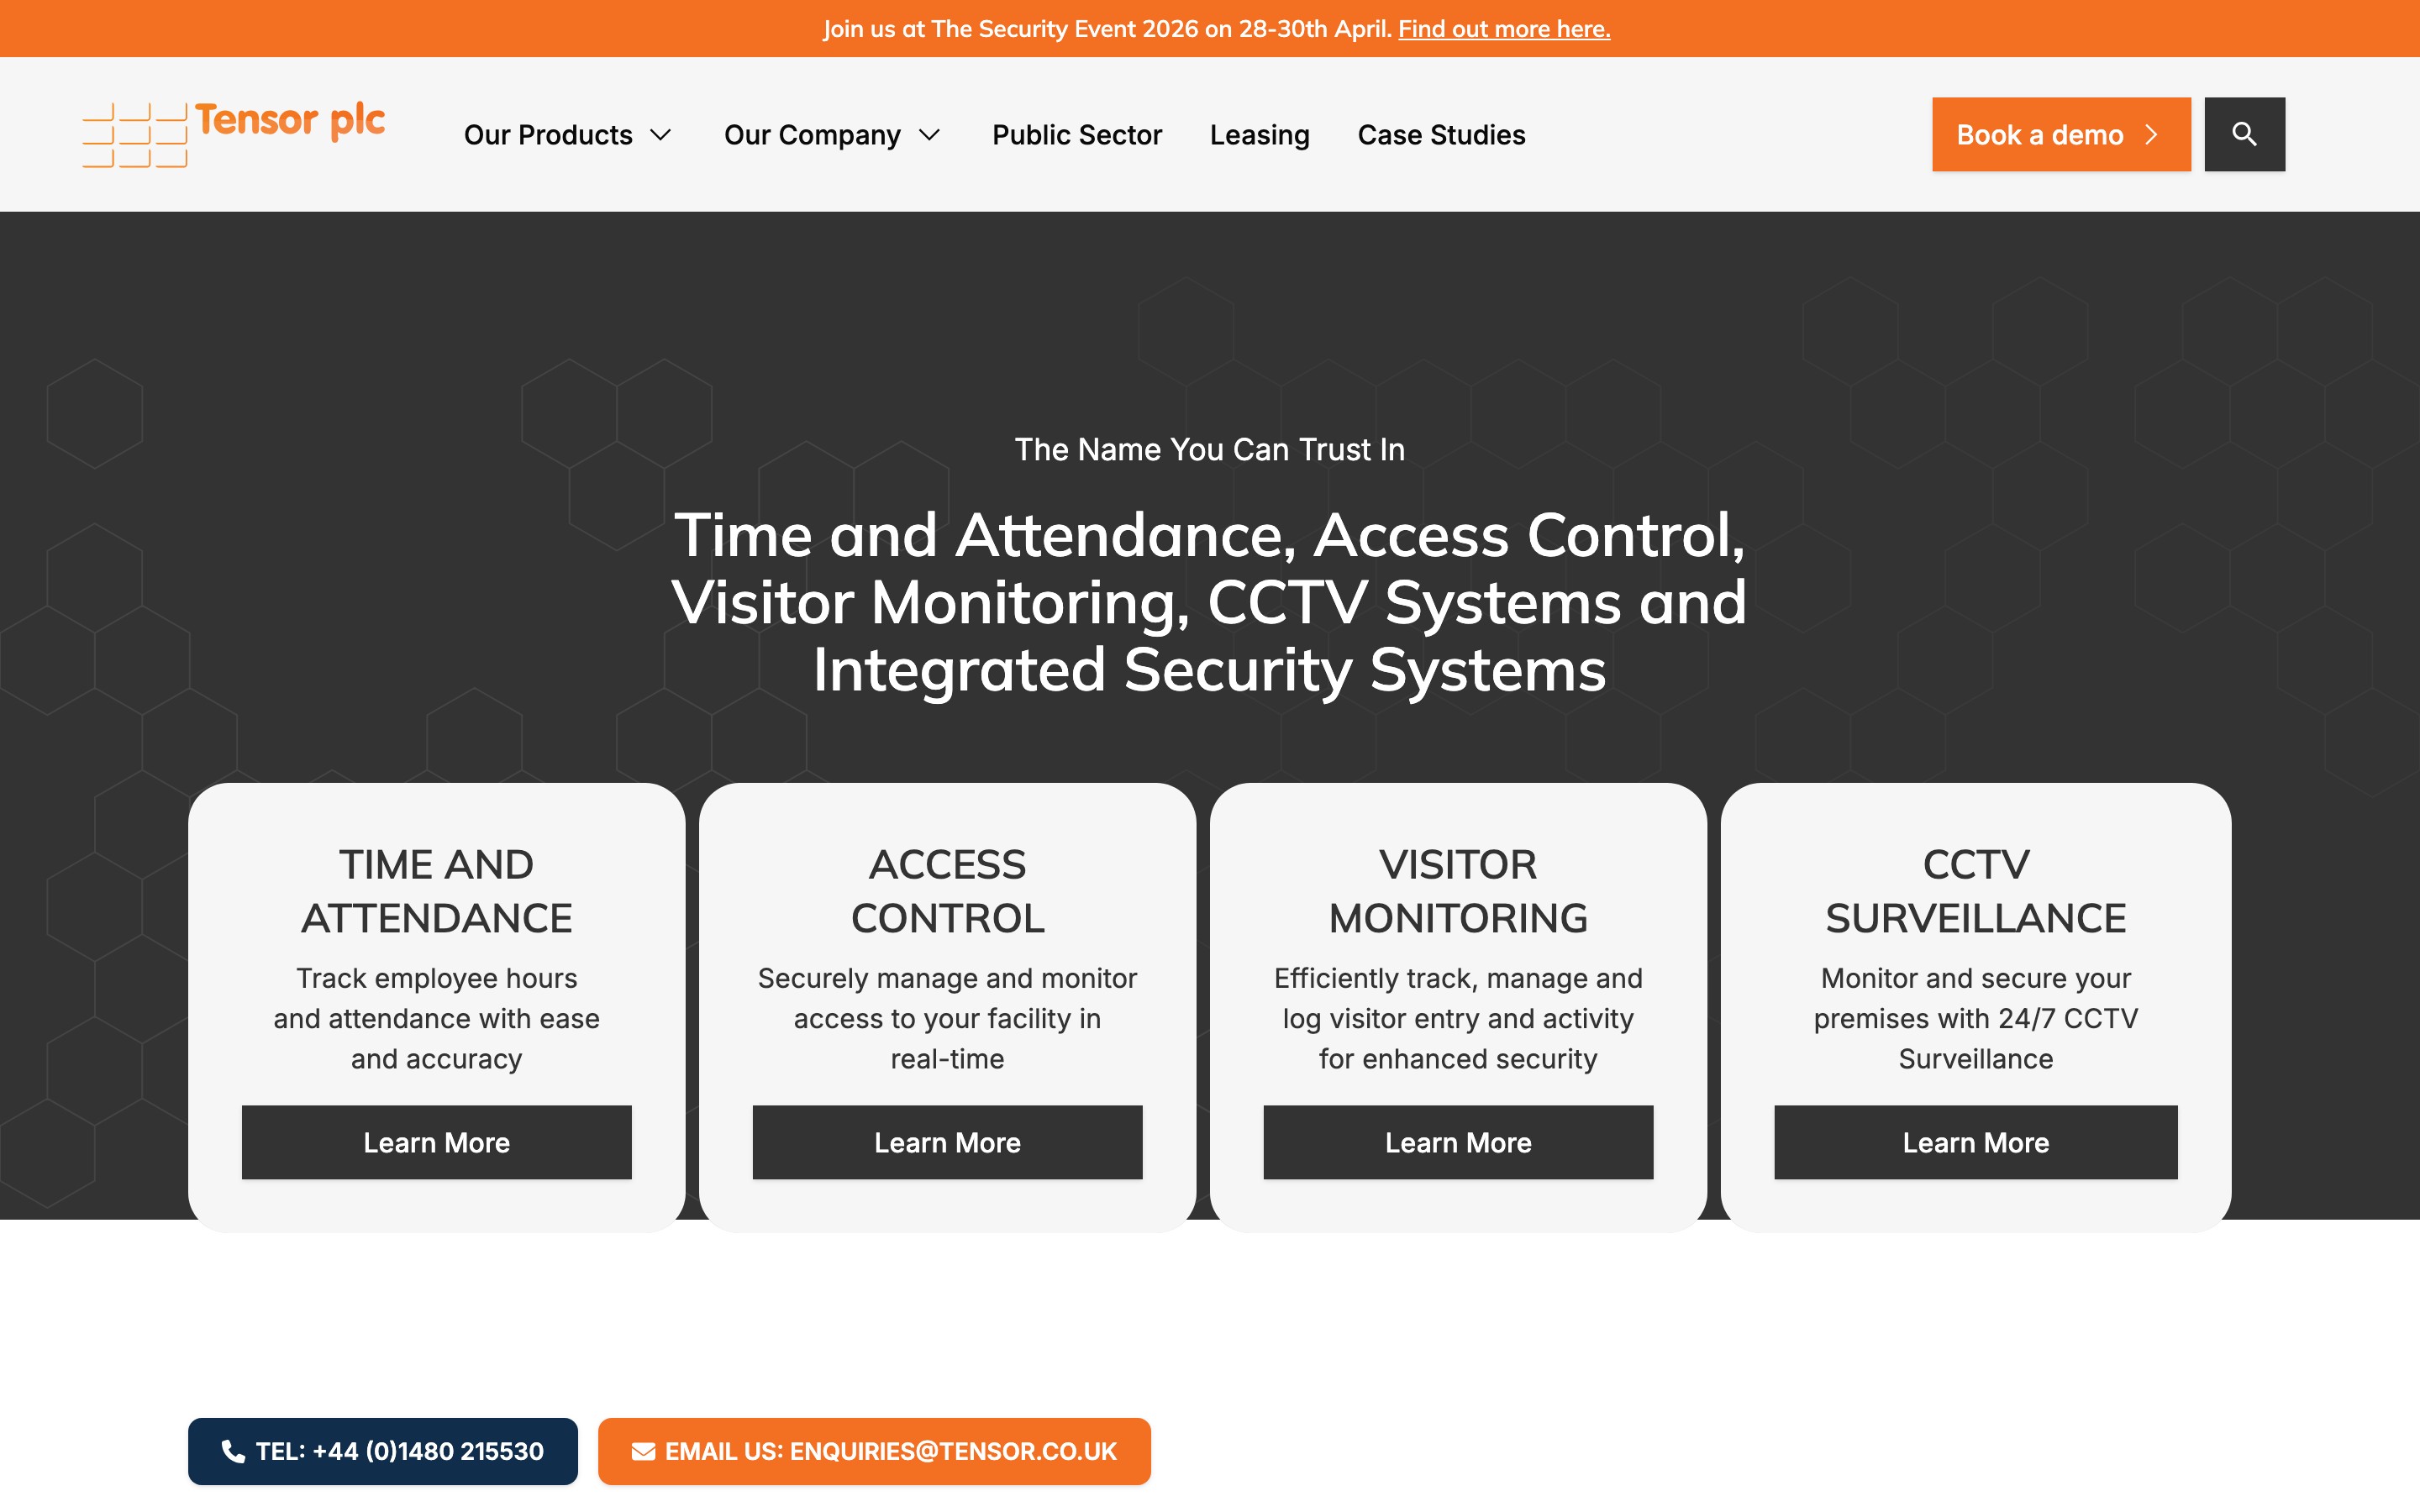The height and width of the screenshot is (1512, 2420).
Task: Click Learn More under Access Control
Action: pos(947,1142)
